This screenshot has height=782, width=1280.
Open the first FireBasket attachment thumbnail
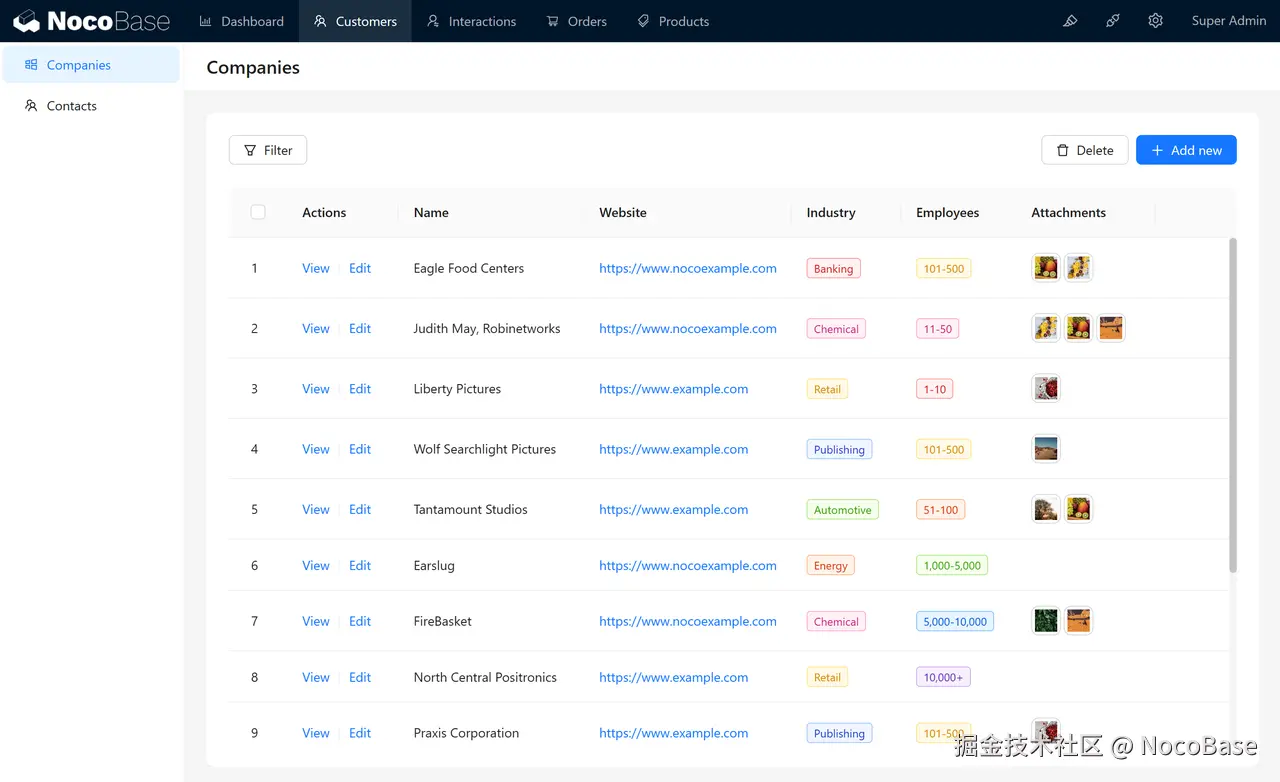click(x=1046, y=621)
